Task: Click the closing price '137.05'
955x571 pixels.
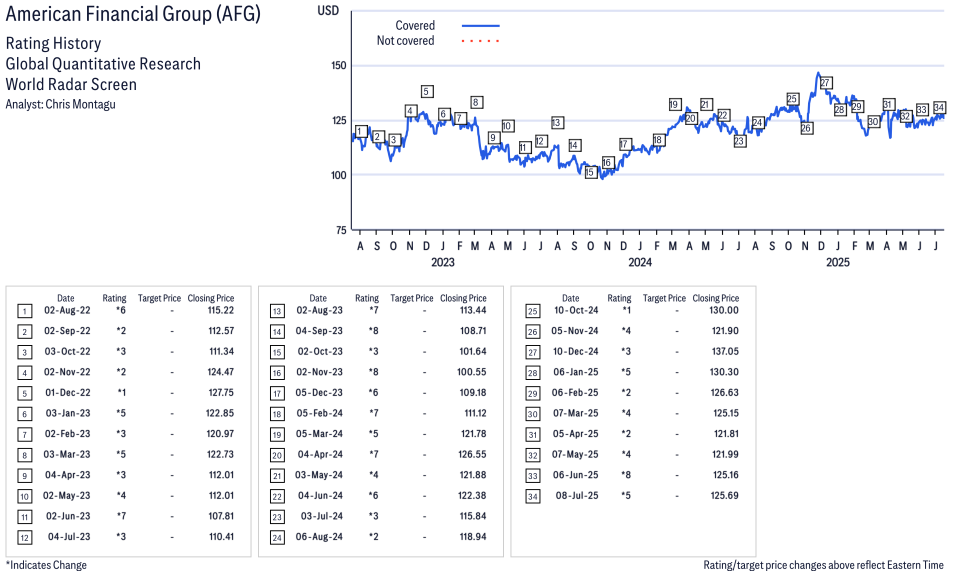Action: (x=725, y=352)
